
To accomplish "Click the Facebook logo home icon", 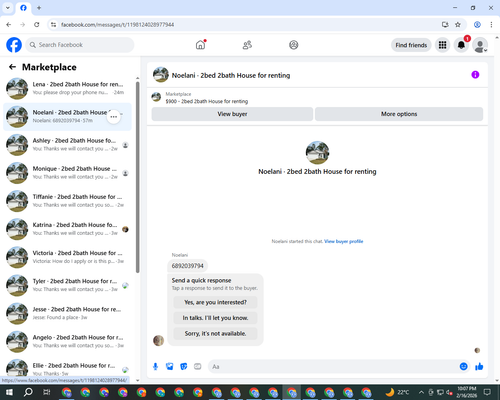I will point(14,45).
